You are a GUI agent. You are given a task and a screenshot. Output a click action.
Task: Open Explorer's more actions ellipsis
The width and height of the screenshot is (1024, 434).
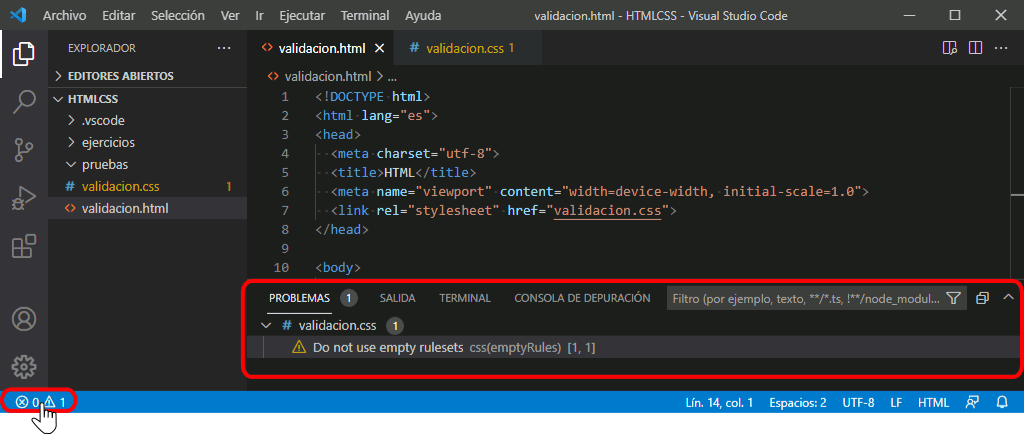coord(224,48)
